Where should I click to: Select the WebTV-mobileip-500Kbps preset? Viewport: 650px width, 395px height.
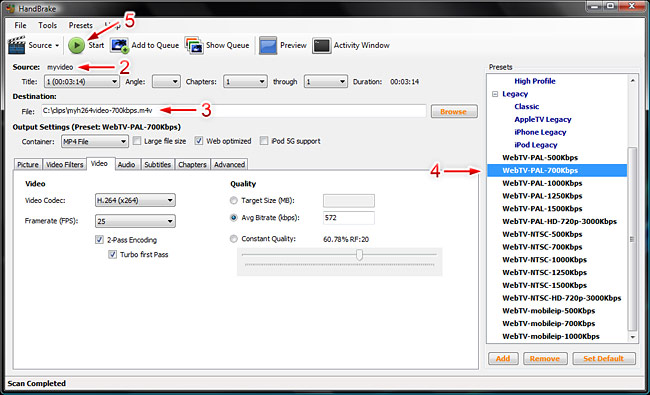click(x=548, y=311)
